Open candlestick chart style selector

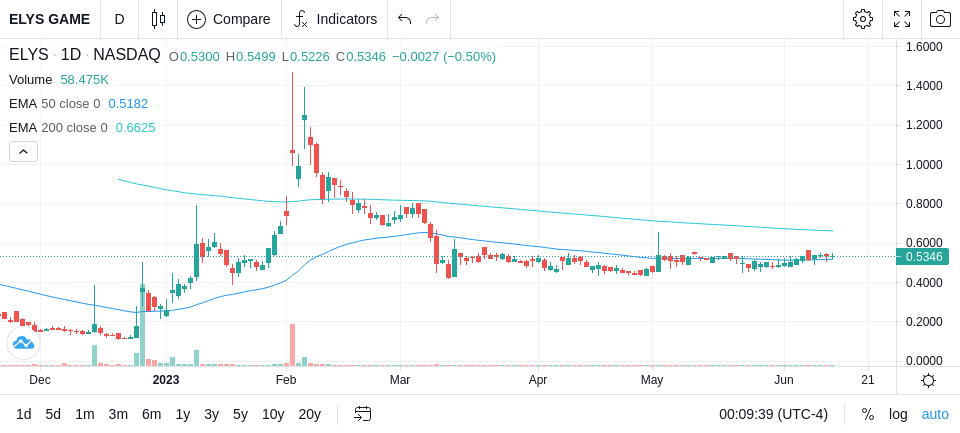(x=158, y=19)
